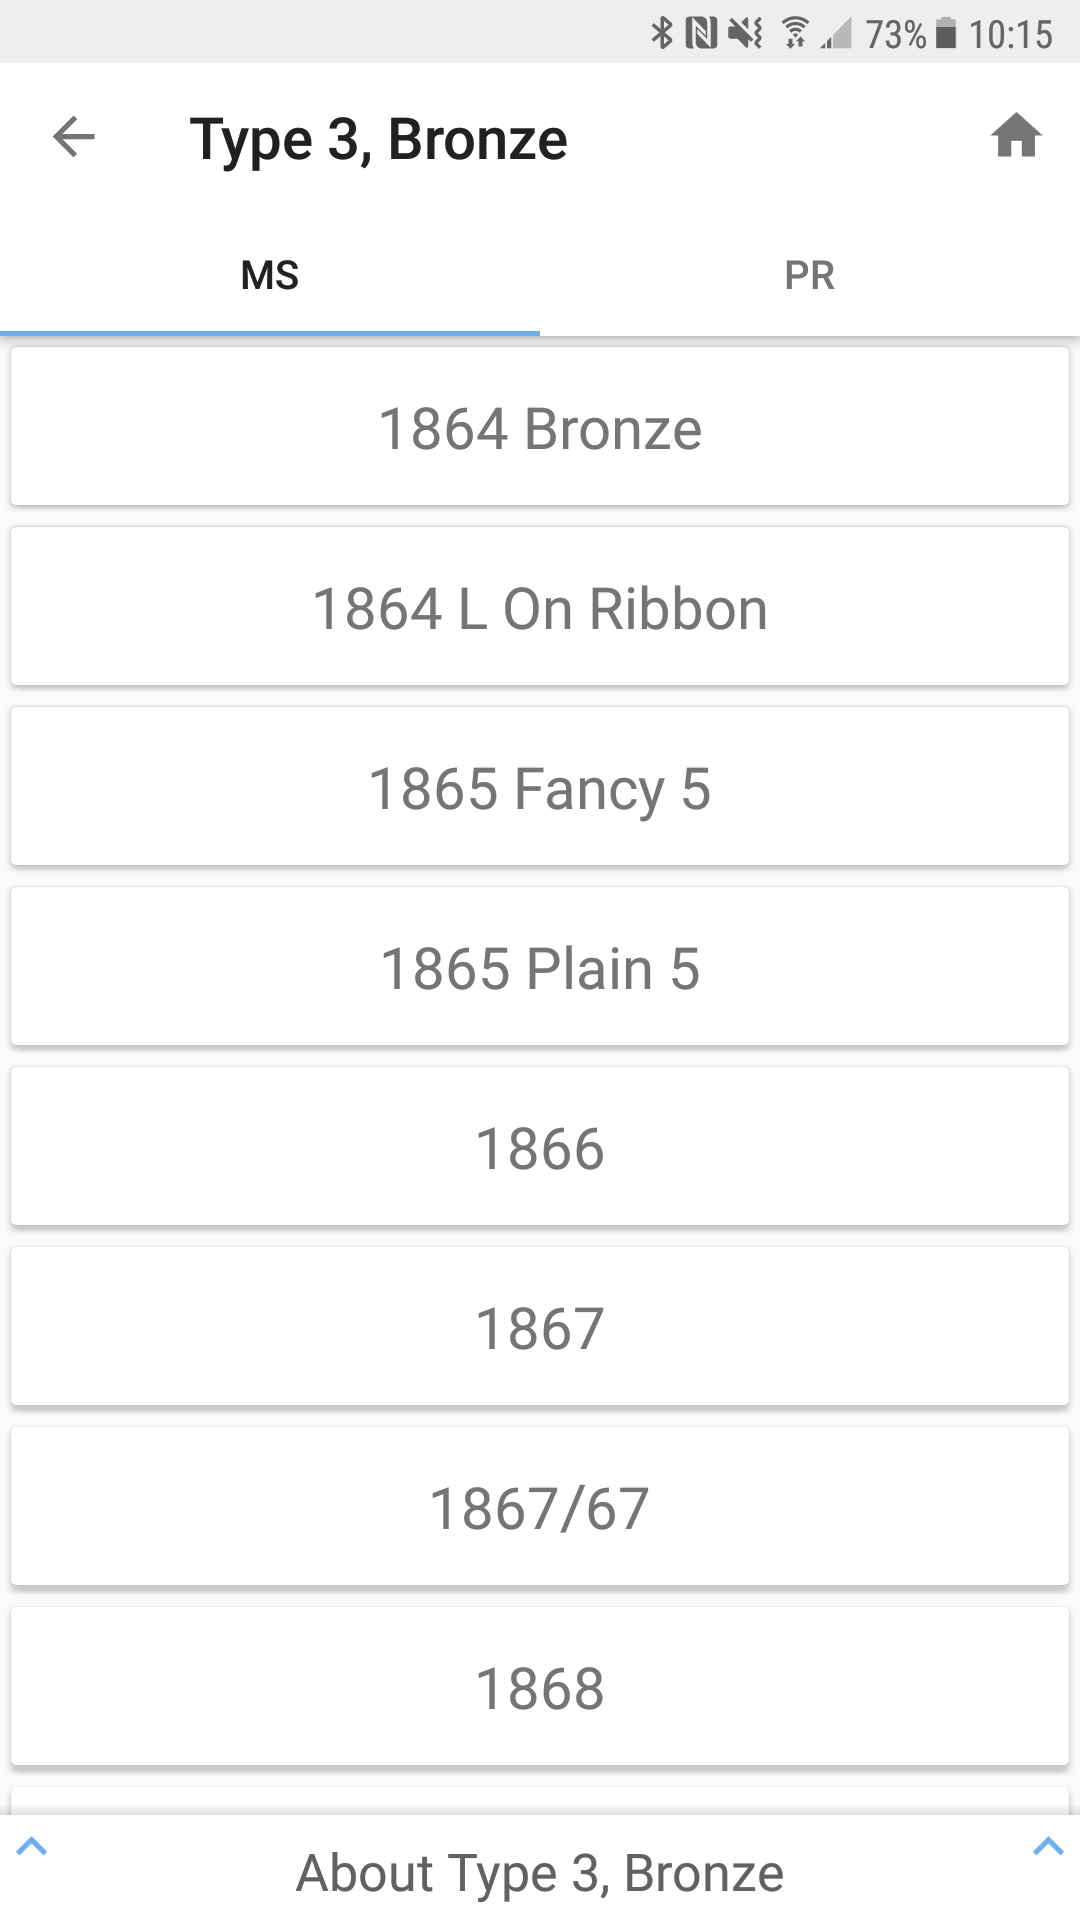Tap the 1868 list entry

click(x=540, y=1688)
